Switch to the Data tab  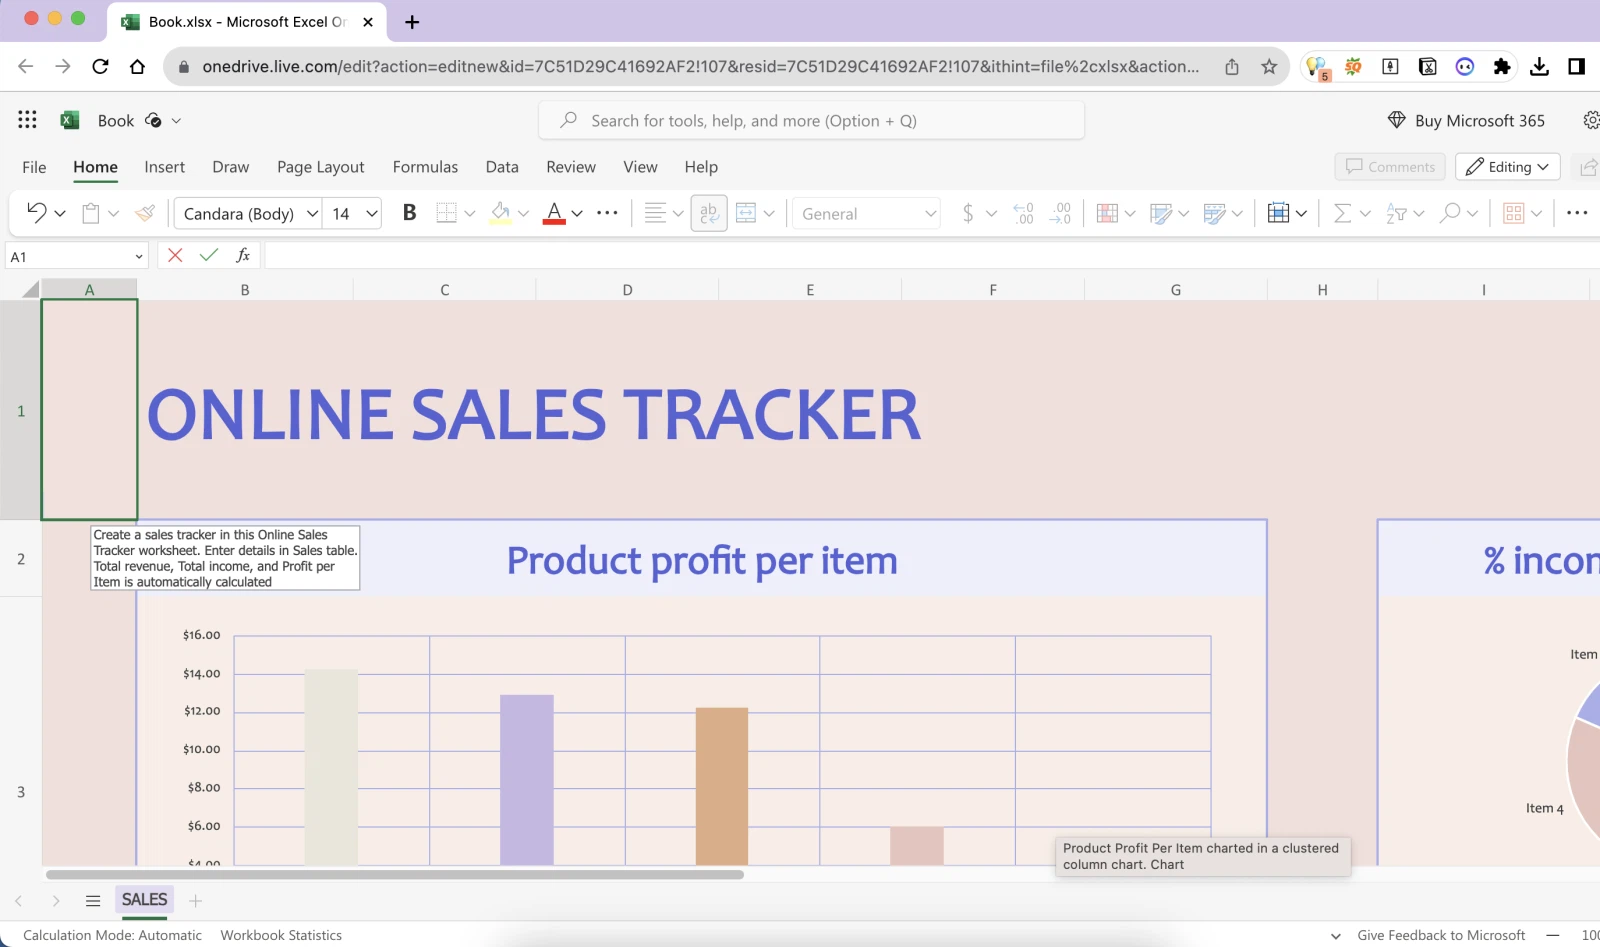(502, 167)
